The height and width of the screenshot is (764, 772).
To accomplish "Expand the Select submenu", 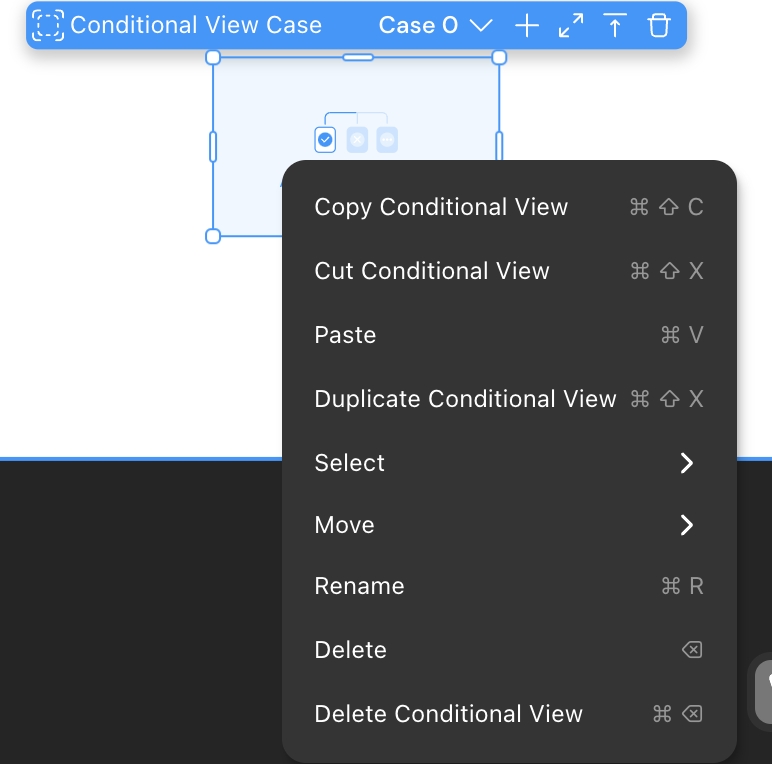I will click(509, 463).
